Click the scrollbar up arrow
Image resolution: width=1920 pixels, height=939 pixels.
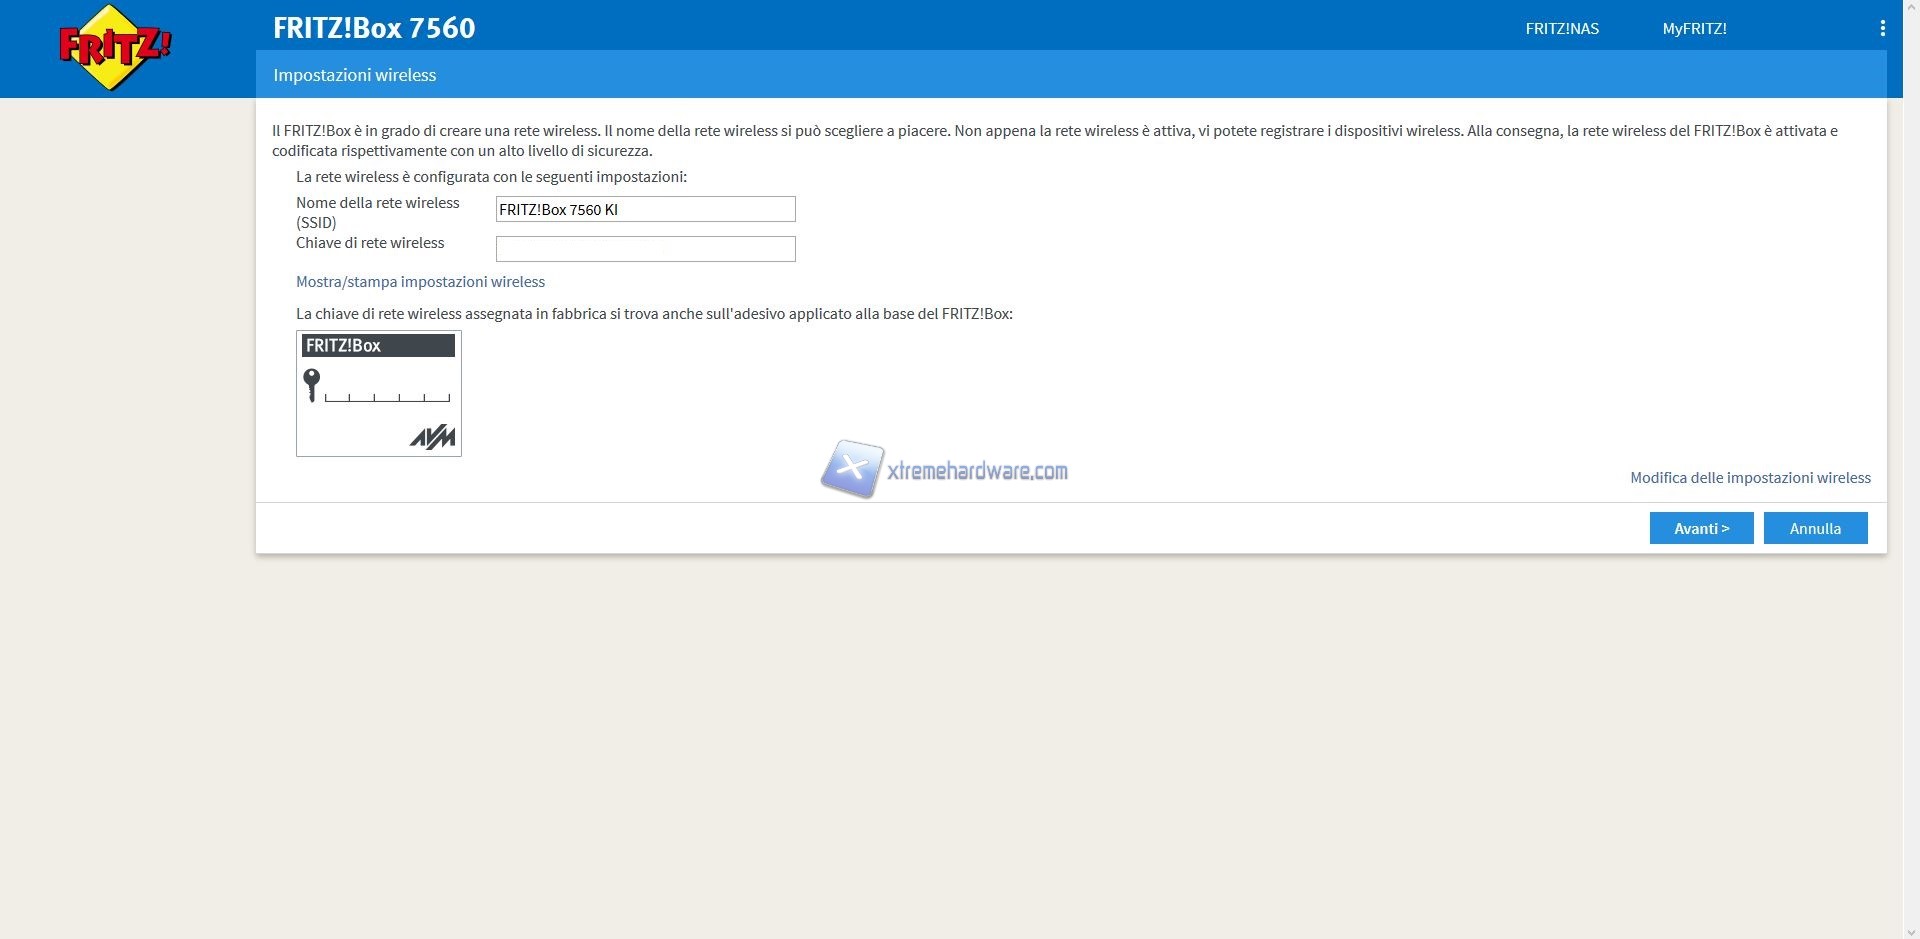point(1910,8)
